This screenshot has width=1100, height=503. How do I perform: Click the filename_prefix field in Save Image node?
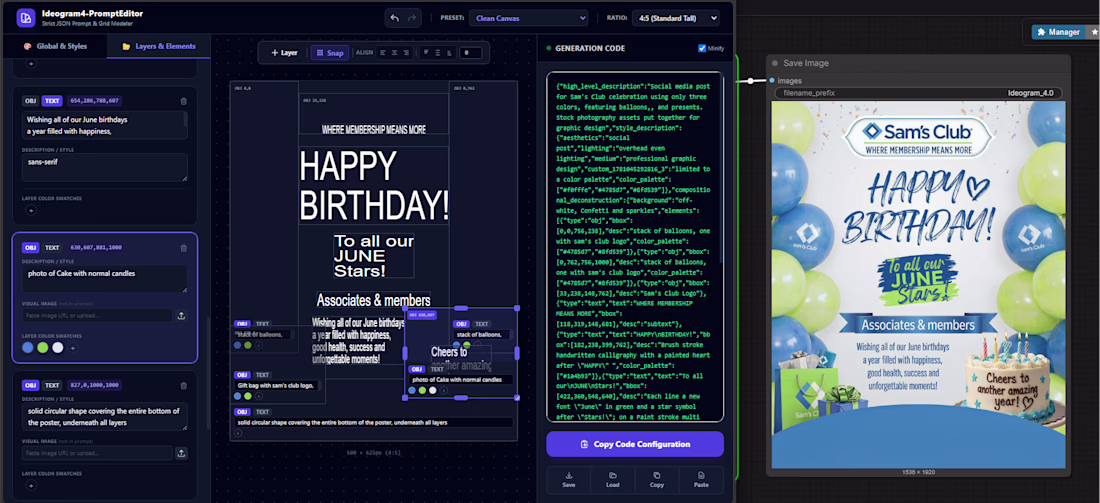(918, 93)
